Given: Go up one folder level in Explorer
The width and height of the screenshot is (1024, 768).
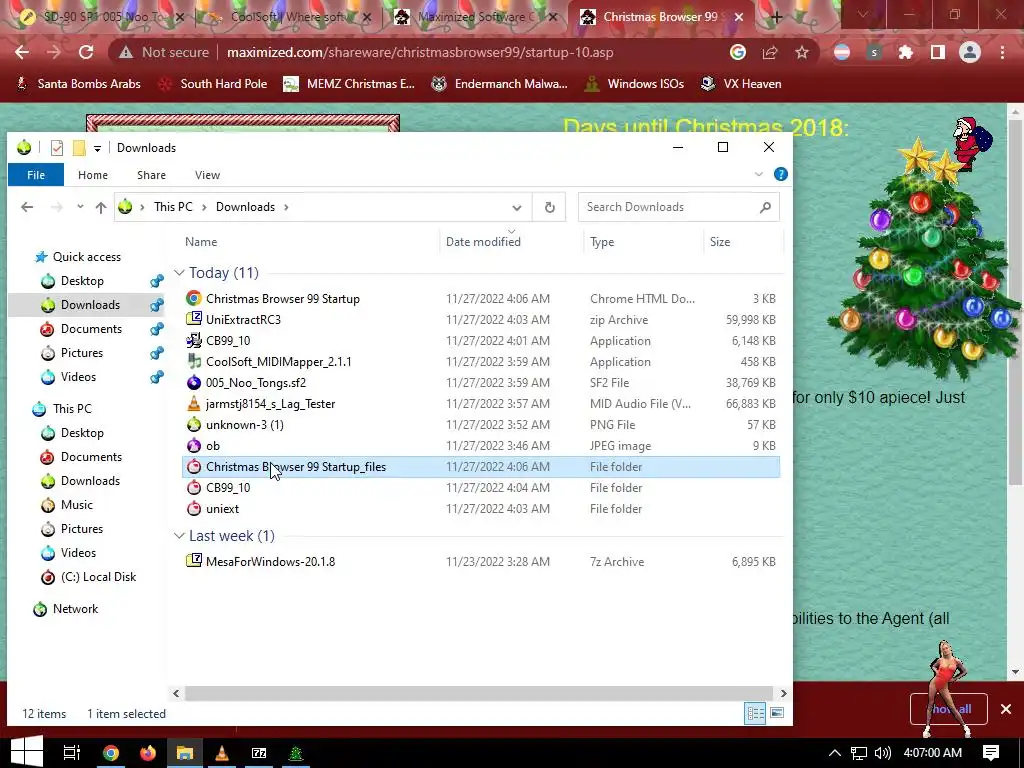Looking at the screenshot, I should (x=101, y=207).
